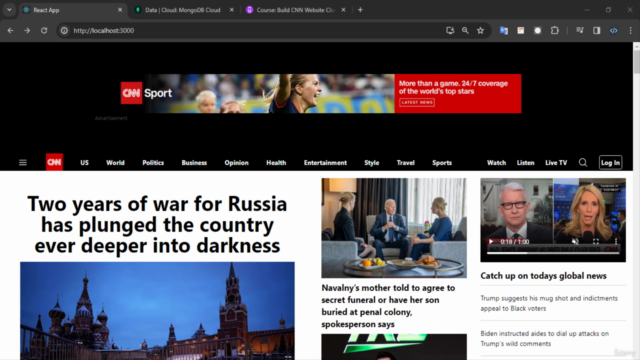Open the Business section
Screen dimensions: 640x360
(x=194, y=162)
